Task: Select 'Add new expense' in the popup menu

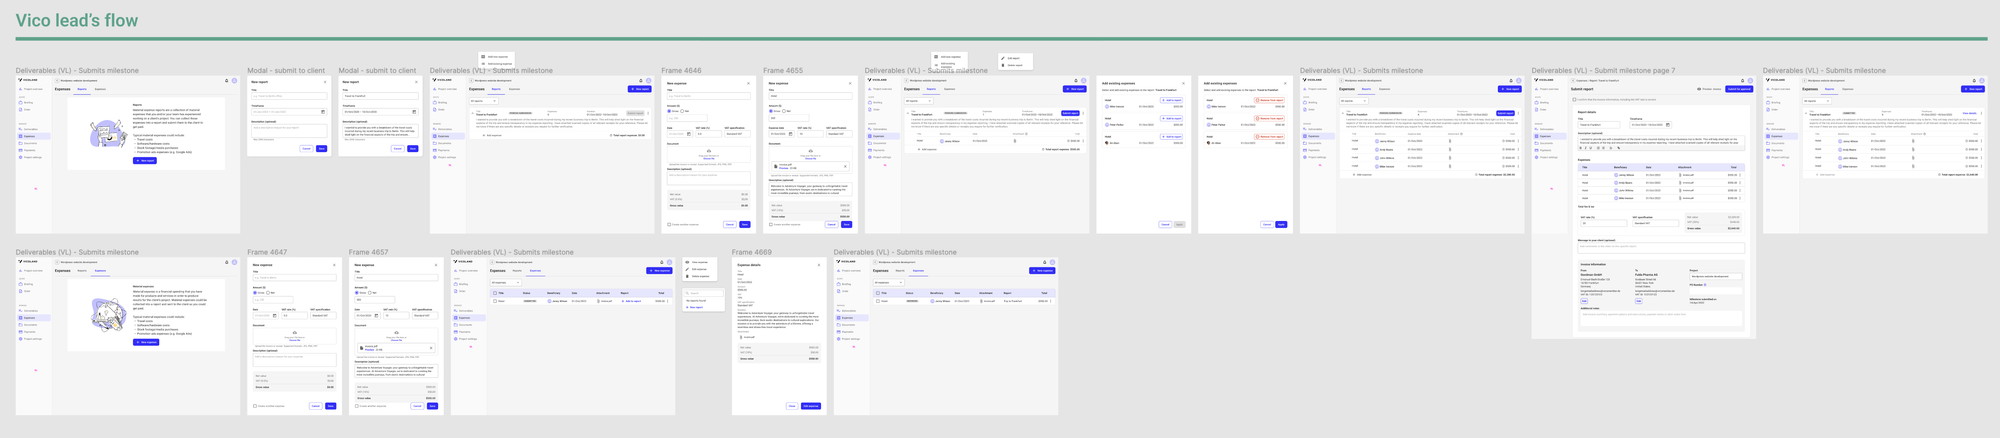Action: point(497,57)
